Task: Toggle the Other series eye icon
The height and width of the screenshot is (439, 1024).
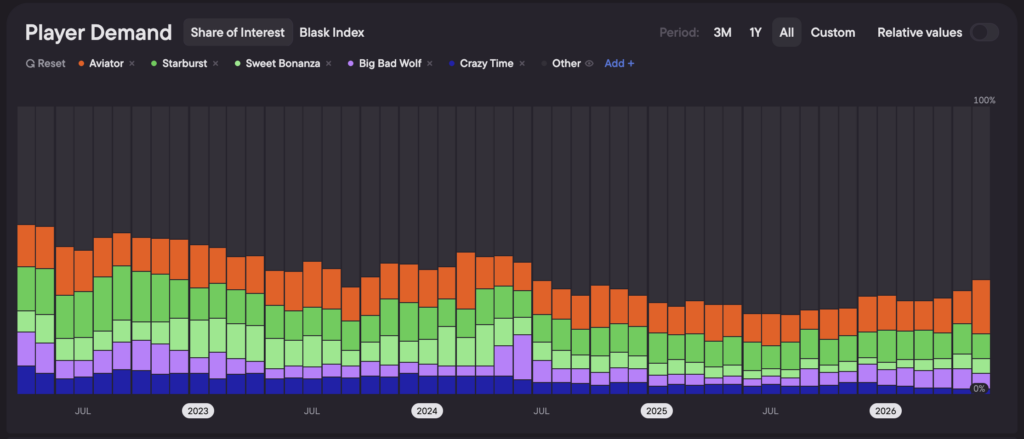Action: (x=589, y=63)
